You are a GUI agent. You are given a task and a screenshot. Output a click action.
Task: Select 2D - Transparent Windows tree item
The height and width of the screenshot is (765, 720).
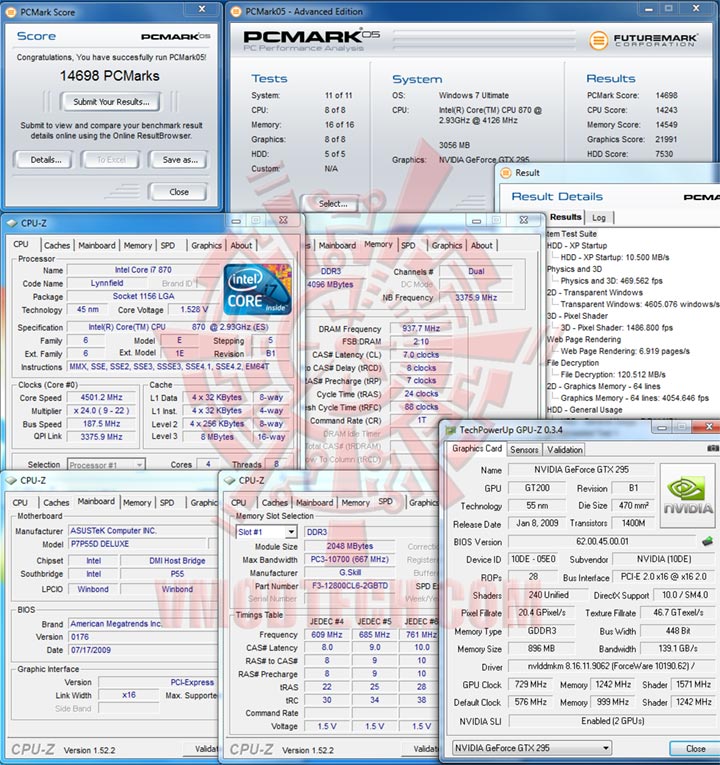pos(595,292)
